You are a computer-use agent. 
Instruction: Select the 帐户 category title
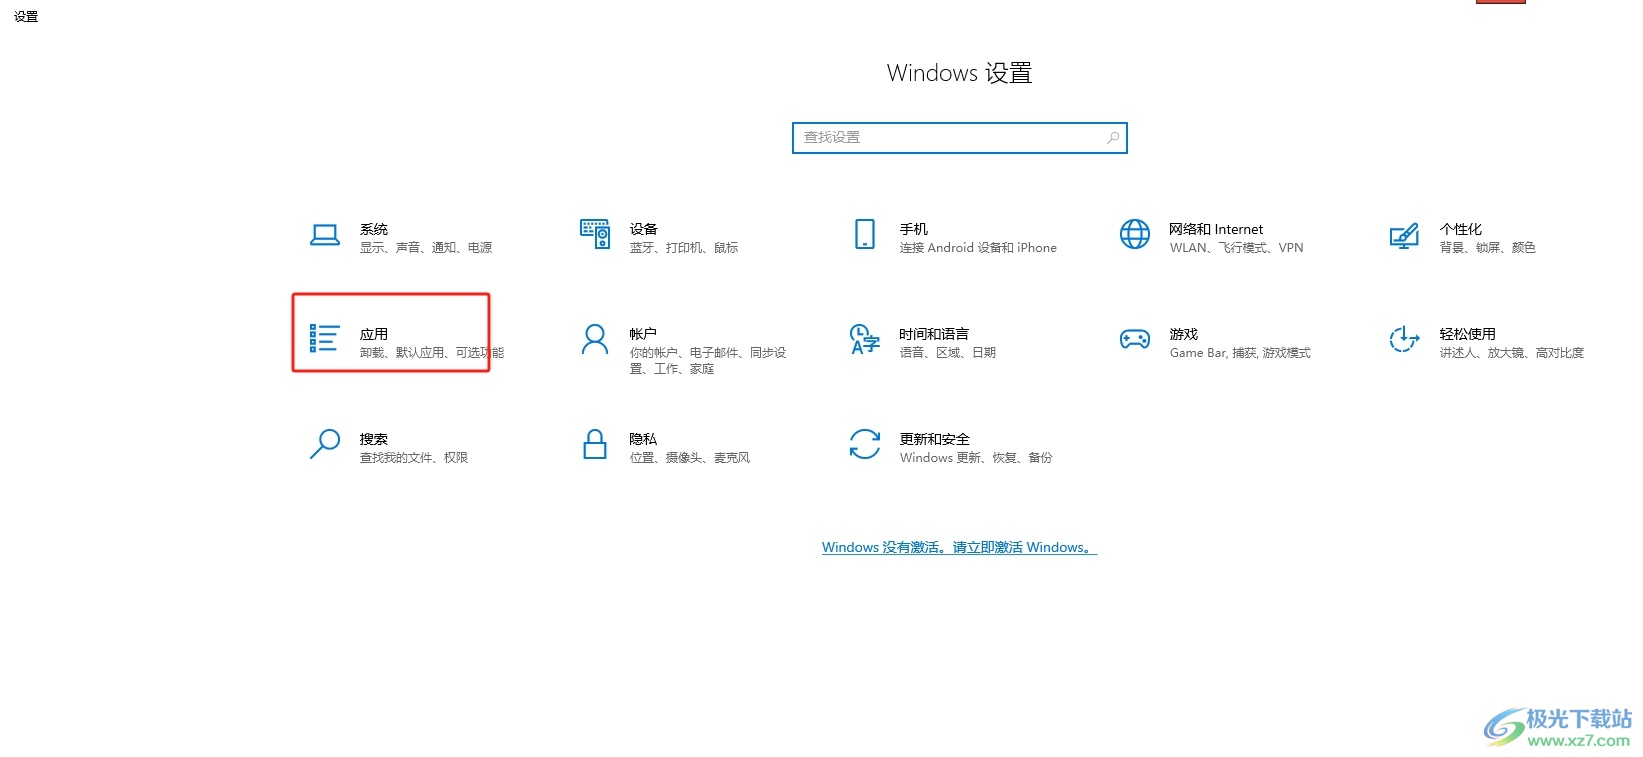click(x=644, y=334)
